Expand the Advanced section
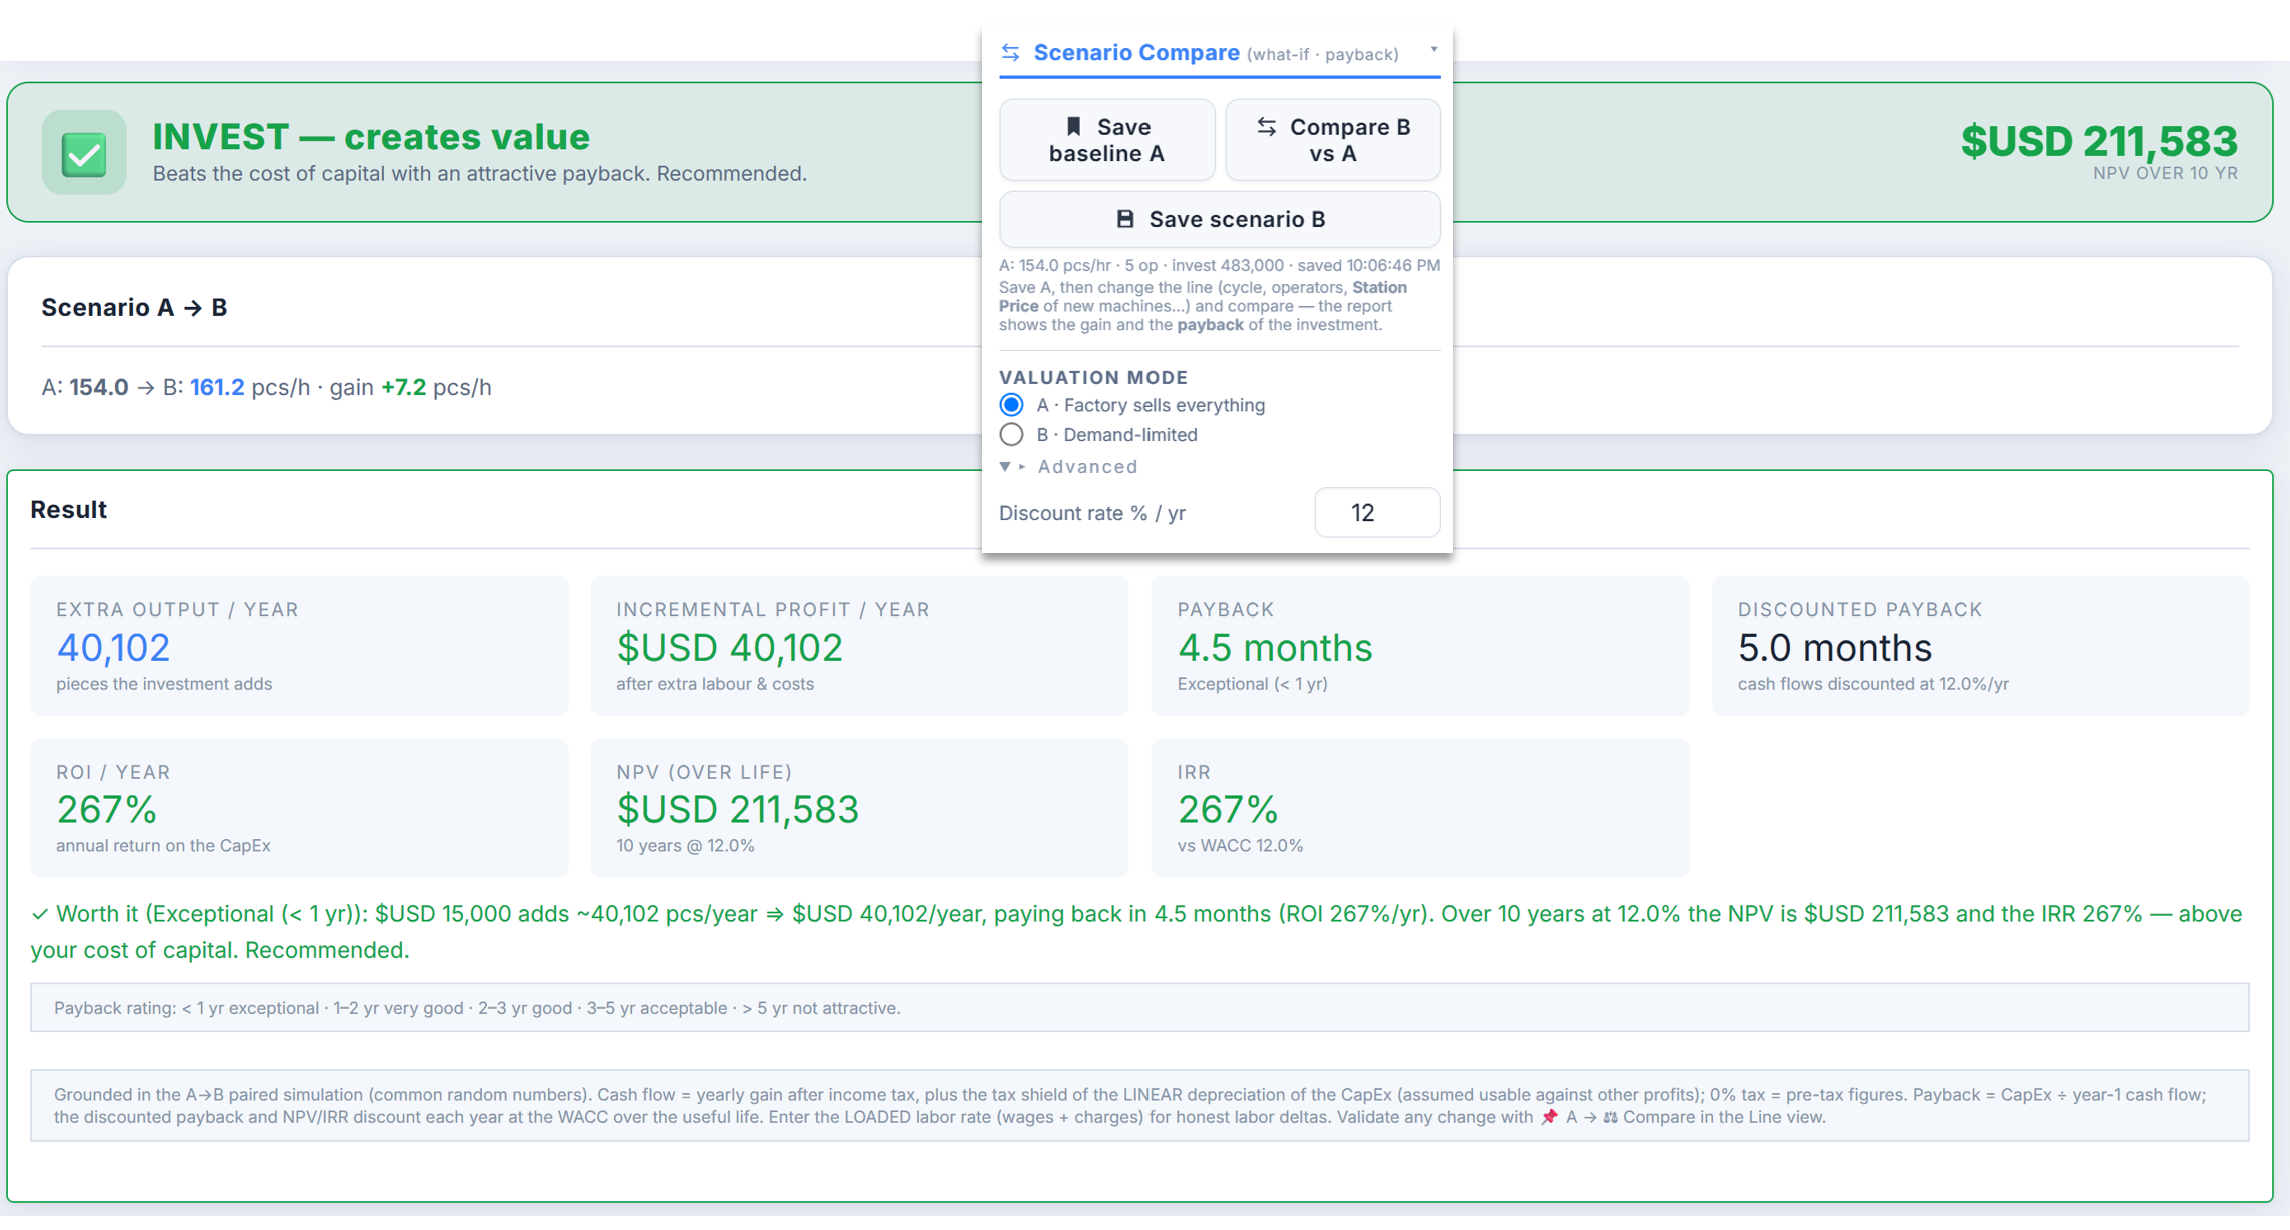 click(1068, 467)
